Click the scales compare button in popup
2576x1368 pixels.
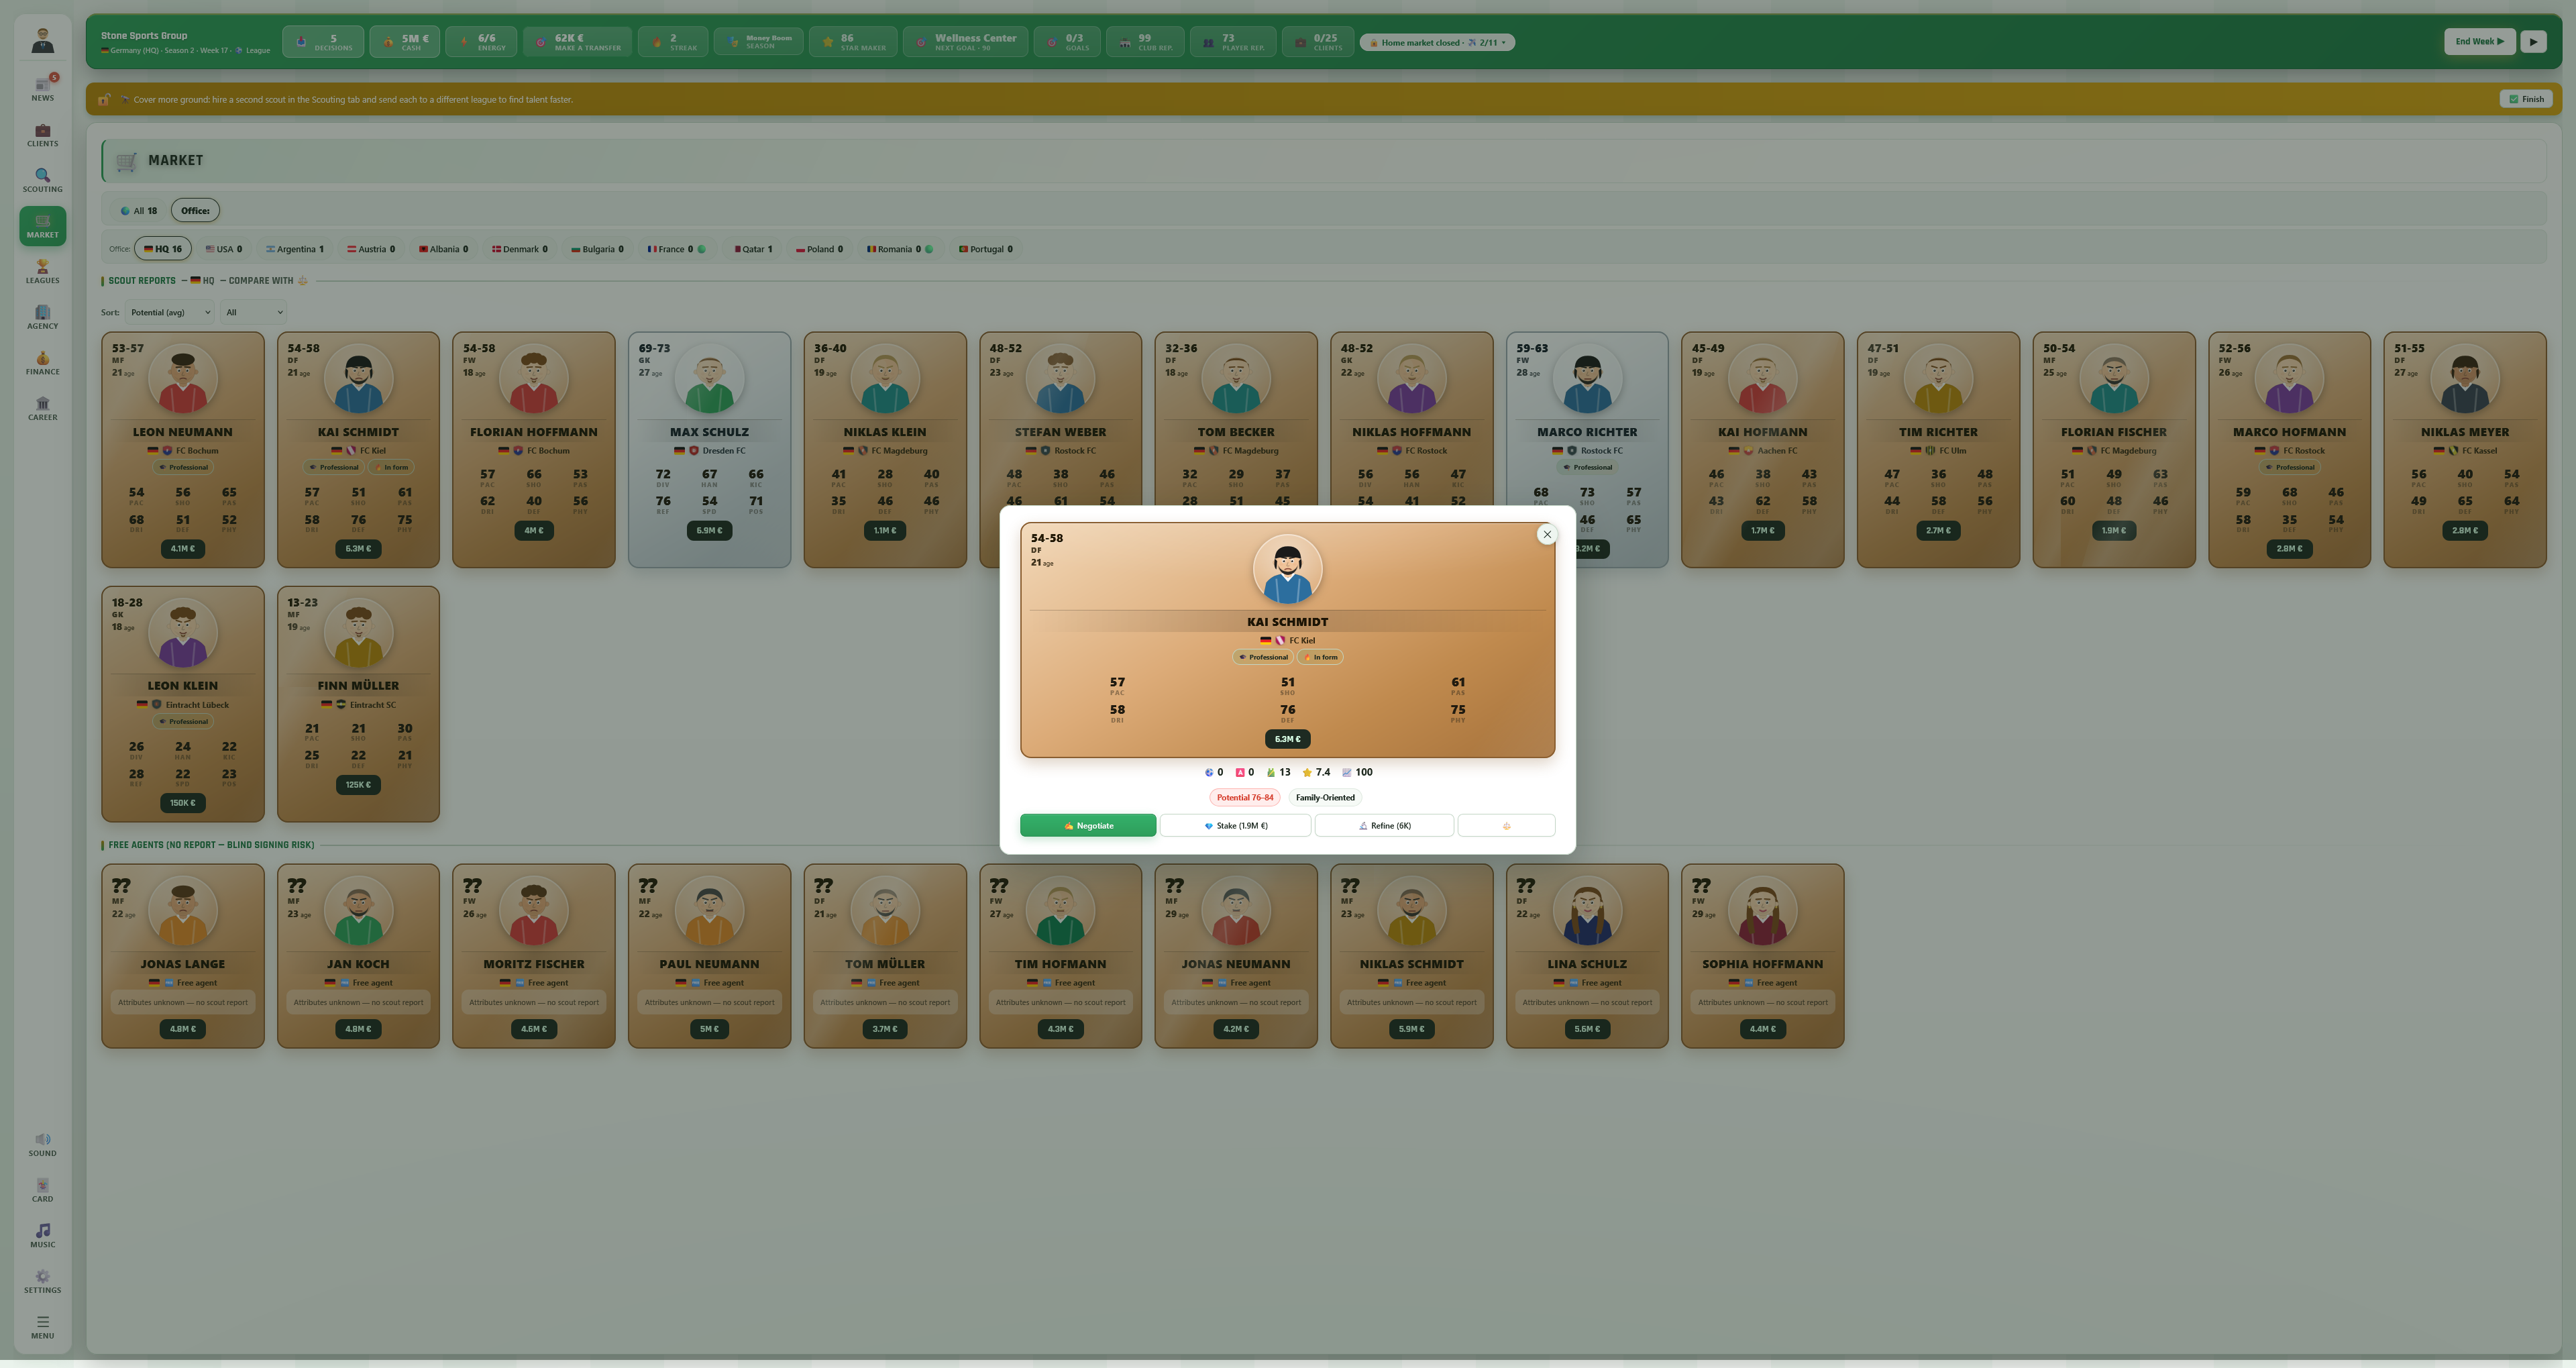pyautogui.click(x=1506, y=826)
